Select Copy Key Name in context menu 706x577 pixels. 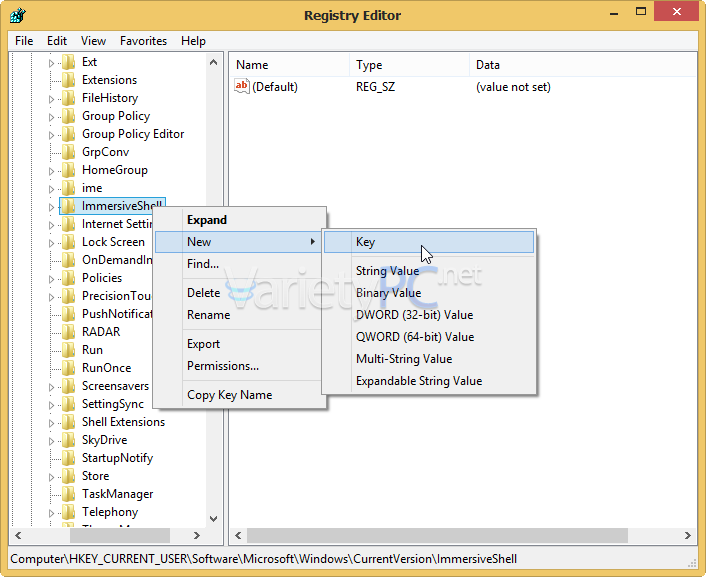click(239, 395)
